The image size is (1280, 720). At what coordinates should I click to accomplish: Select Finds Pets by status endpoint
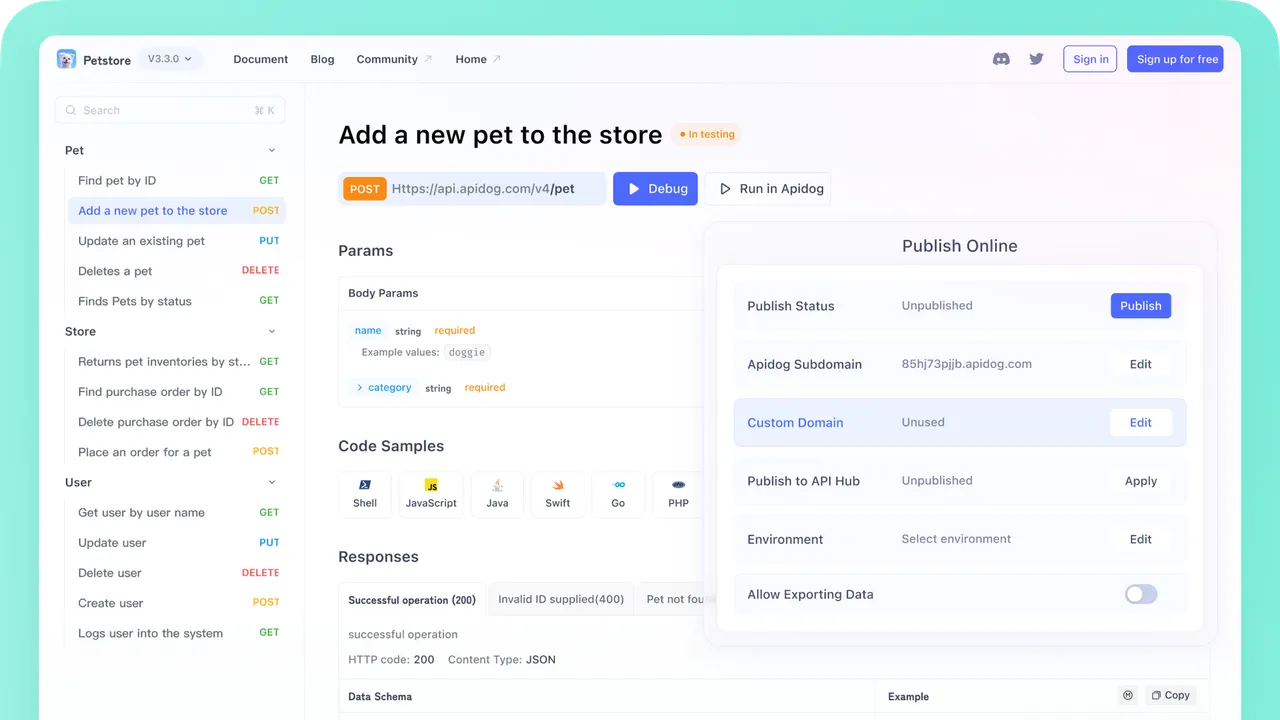177,301
